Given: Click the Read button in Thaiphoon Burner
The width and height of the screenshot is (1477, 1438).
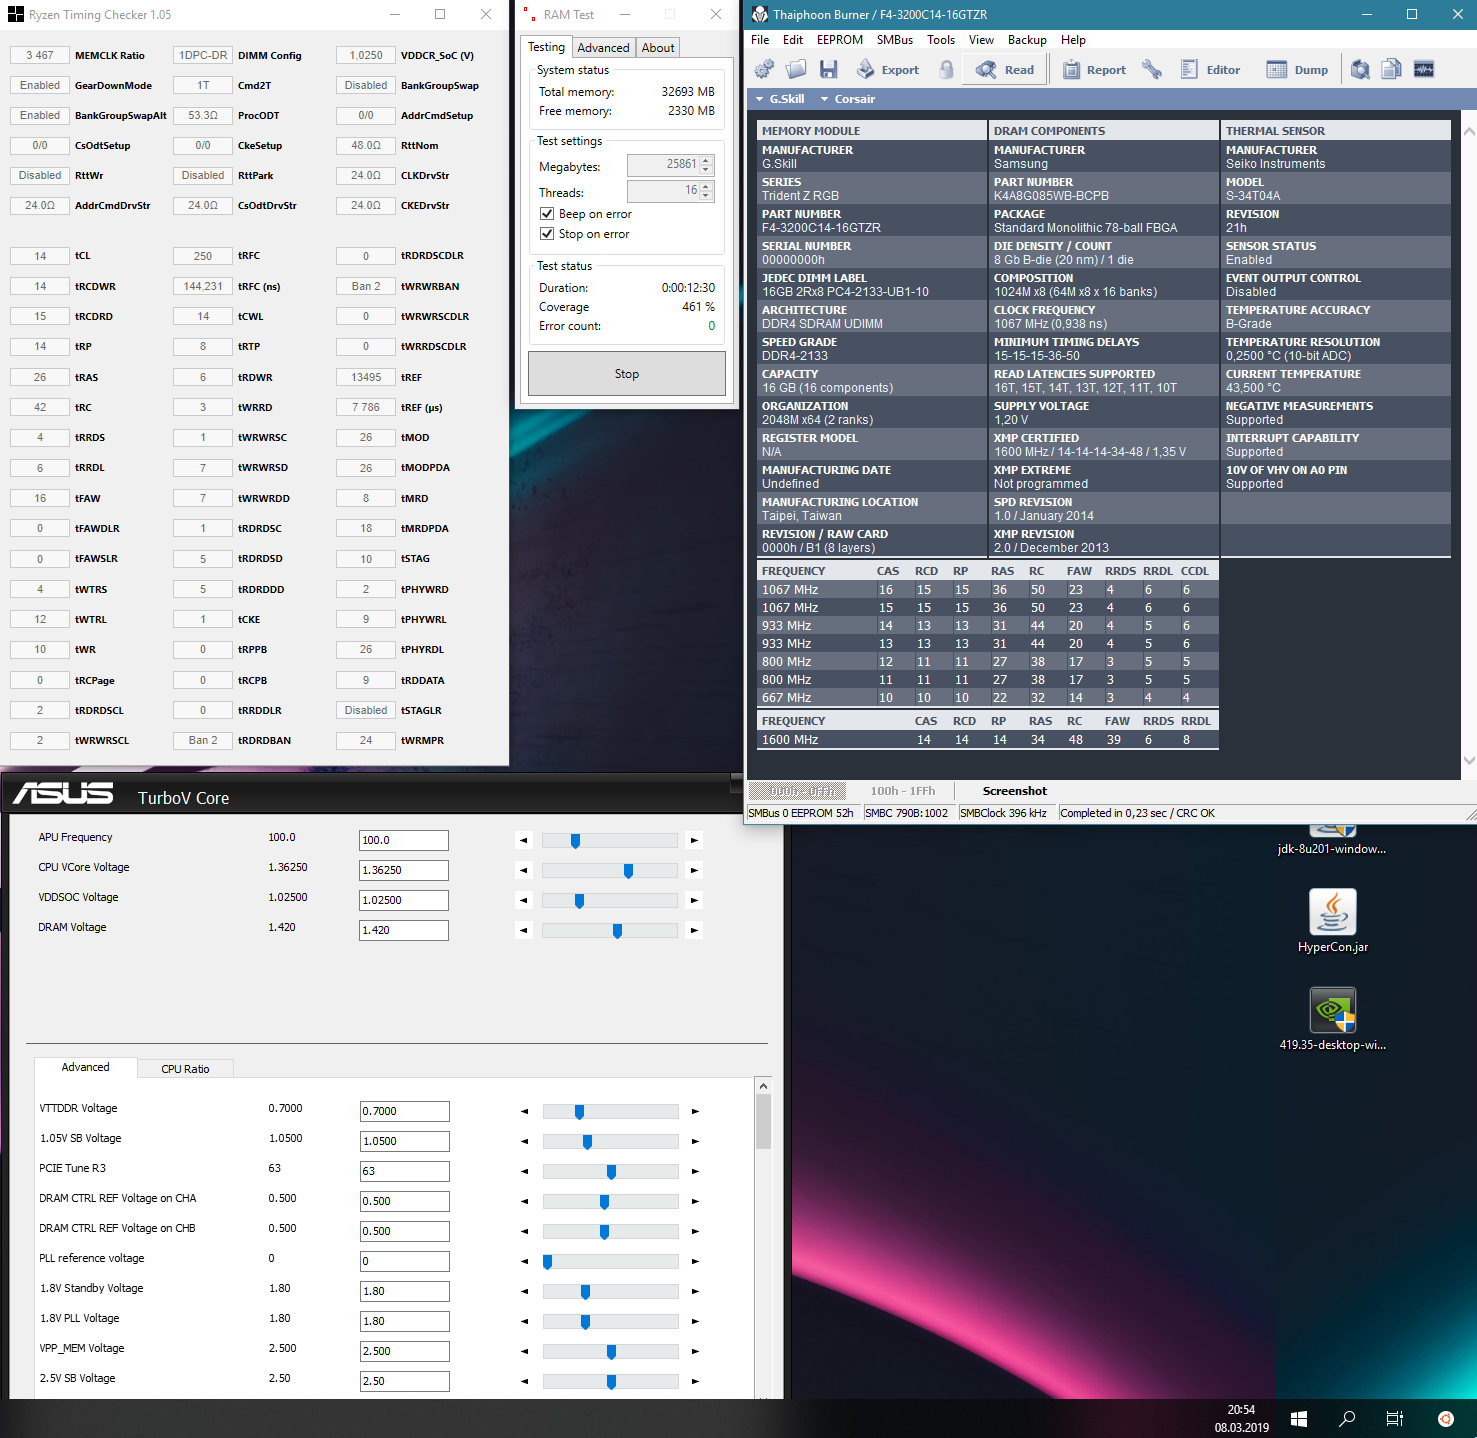Looking at the screenshot, I should click(1005, 69).
